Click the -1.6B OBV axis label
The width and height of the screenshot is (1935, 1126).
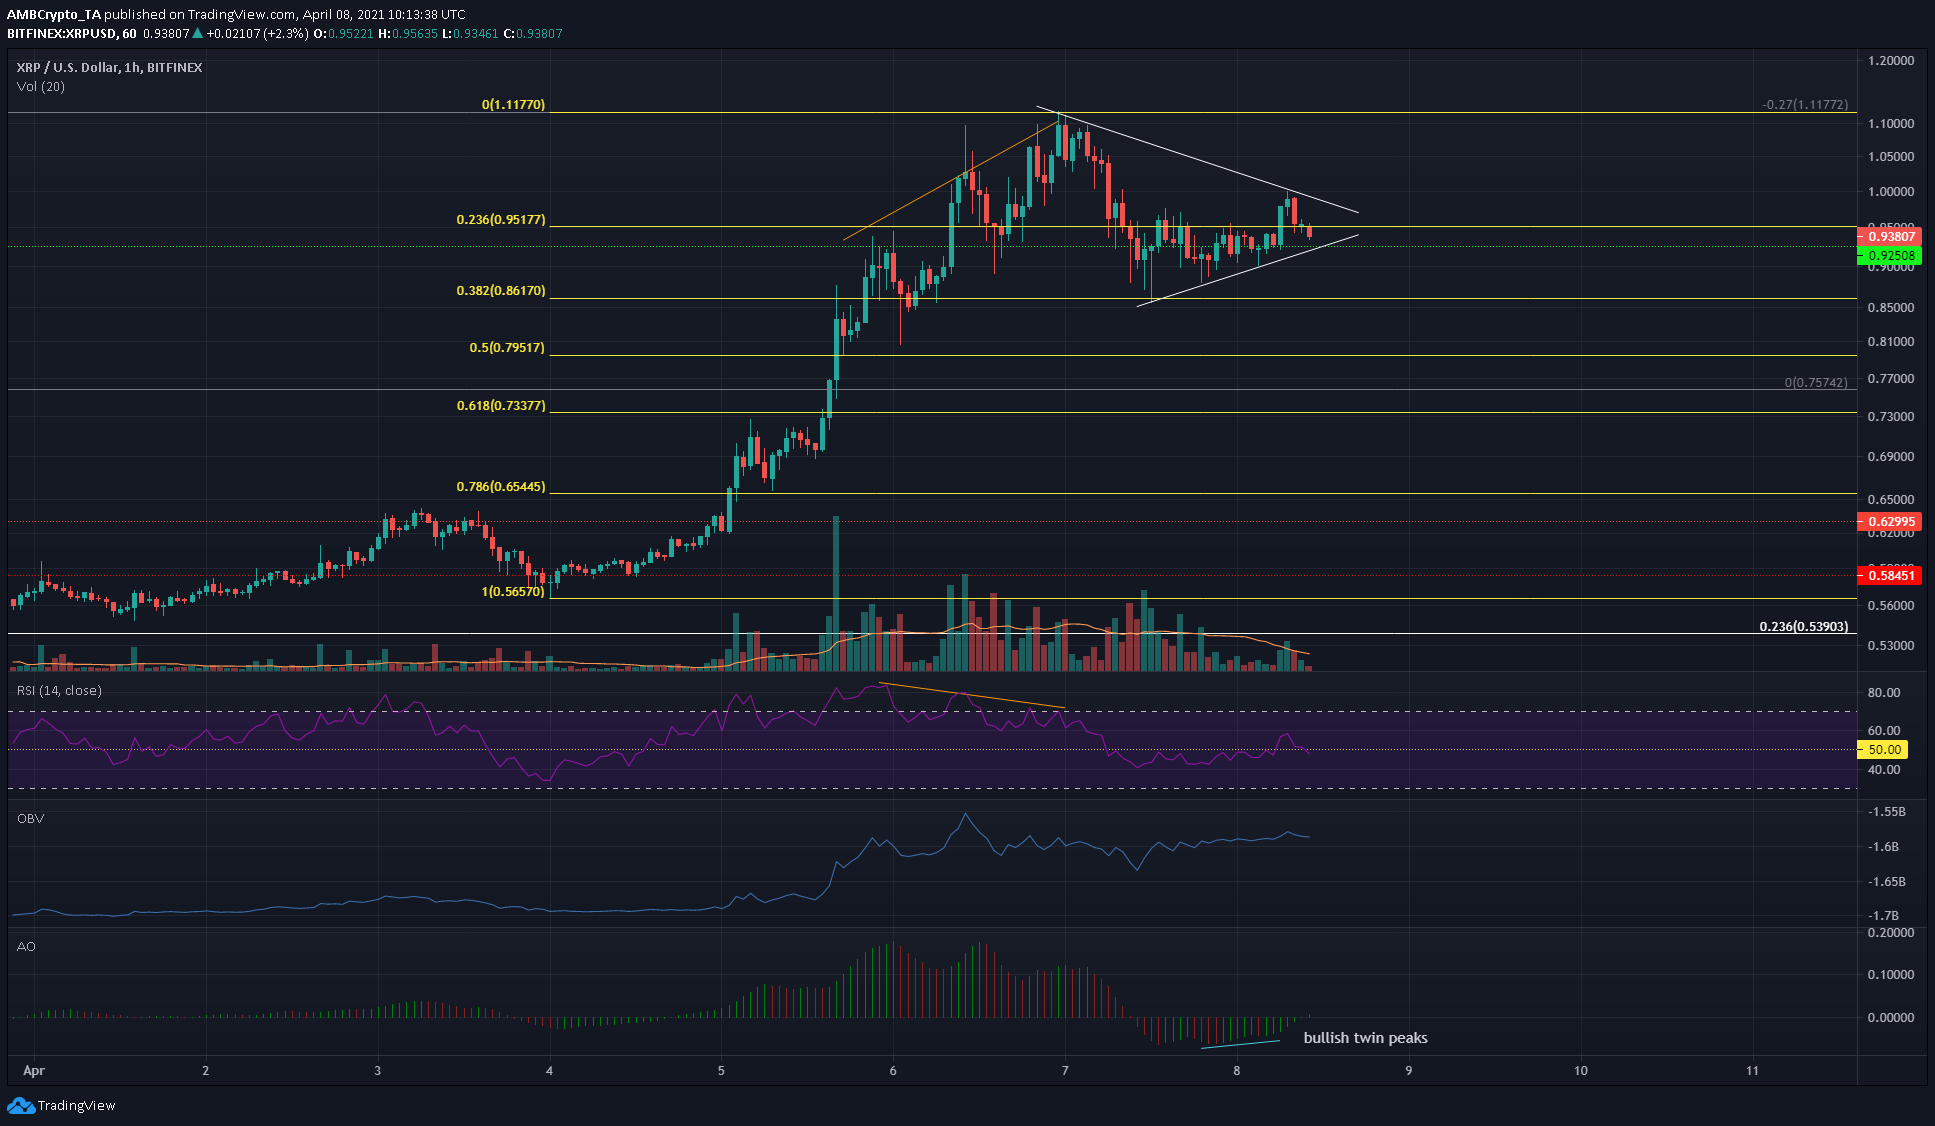tap(1883, 847)
